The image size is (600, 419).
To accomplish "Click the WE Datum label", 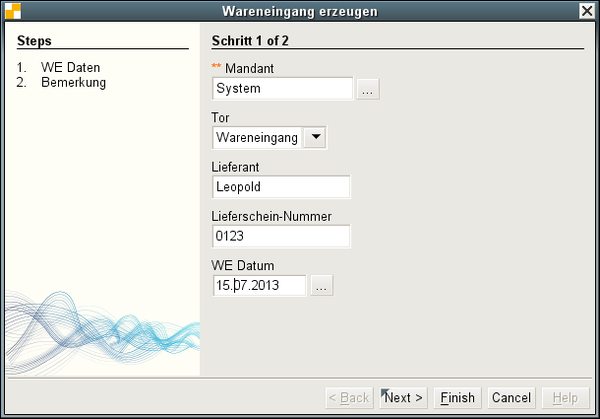I will pyautogui.click(x=243, y=266).
